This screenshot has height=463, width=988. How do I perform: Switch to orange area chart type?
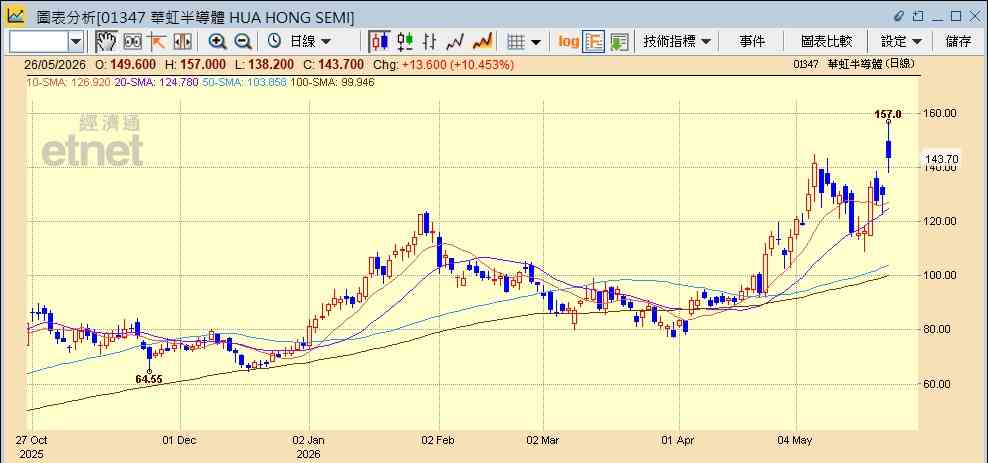482,42
